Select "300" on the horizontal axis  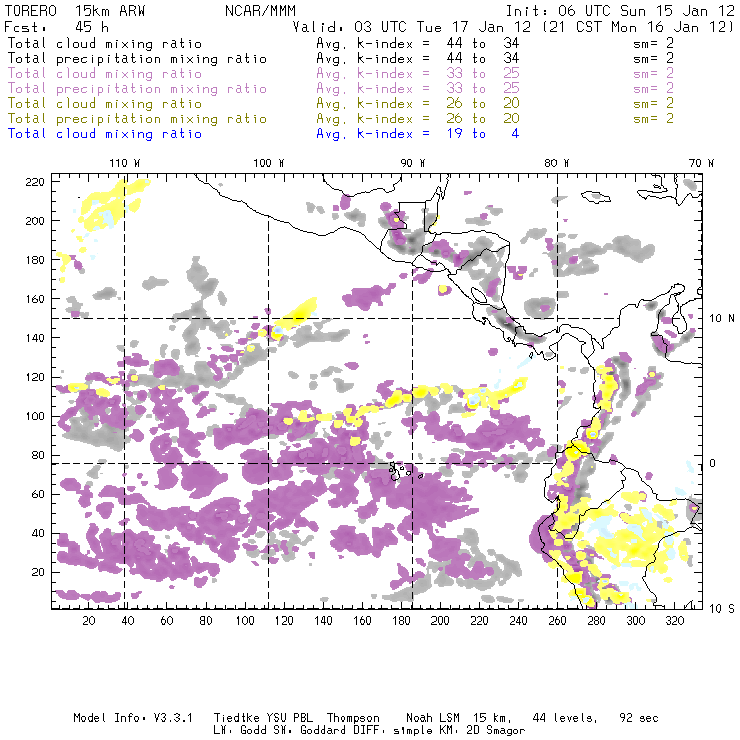coord(636,621)
